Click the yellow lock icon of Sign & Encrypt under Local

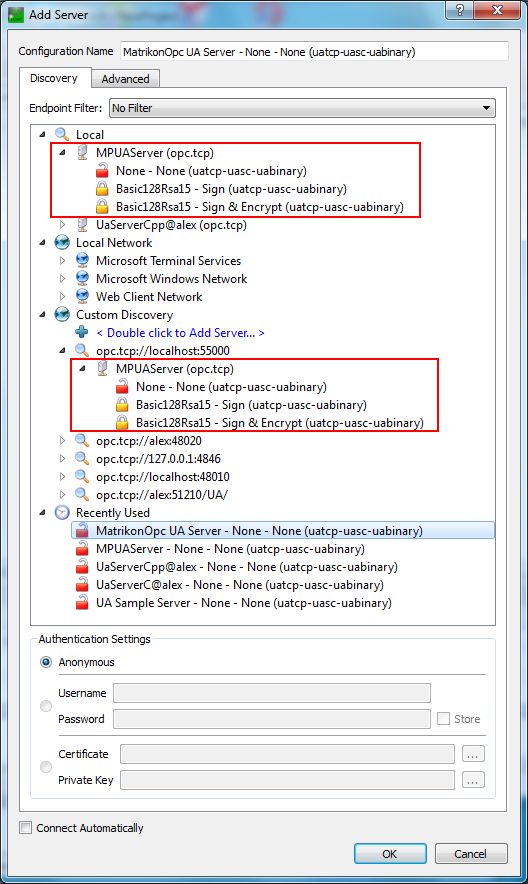click(x=102, y=206)
